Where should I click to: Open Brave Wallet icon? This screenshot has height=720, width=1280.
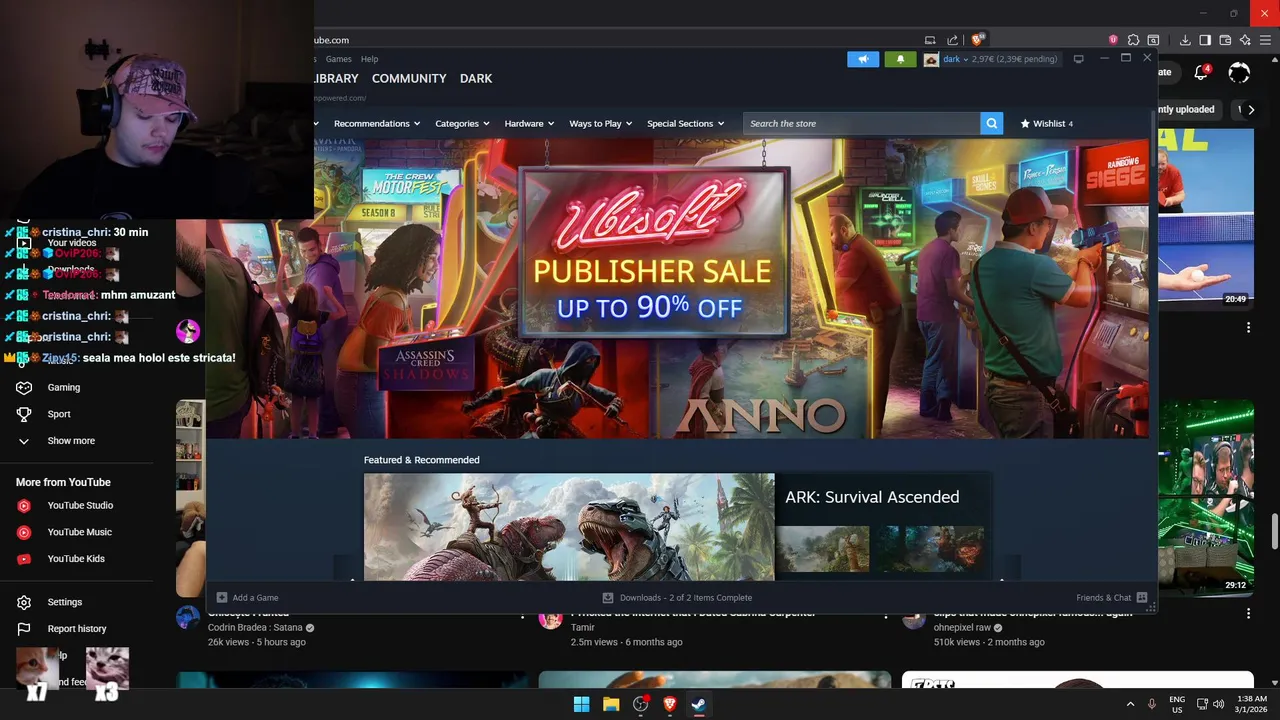1225,40
